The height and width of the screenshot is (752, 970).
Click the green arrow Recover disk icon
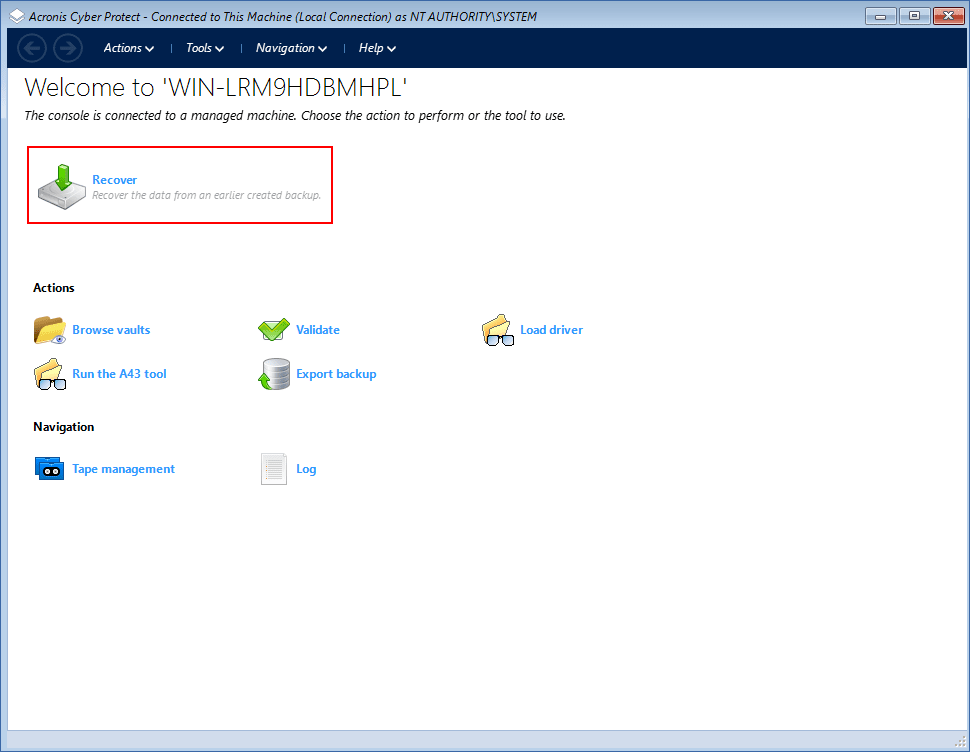[x=62, y=186]
